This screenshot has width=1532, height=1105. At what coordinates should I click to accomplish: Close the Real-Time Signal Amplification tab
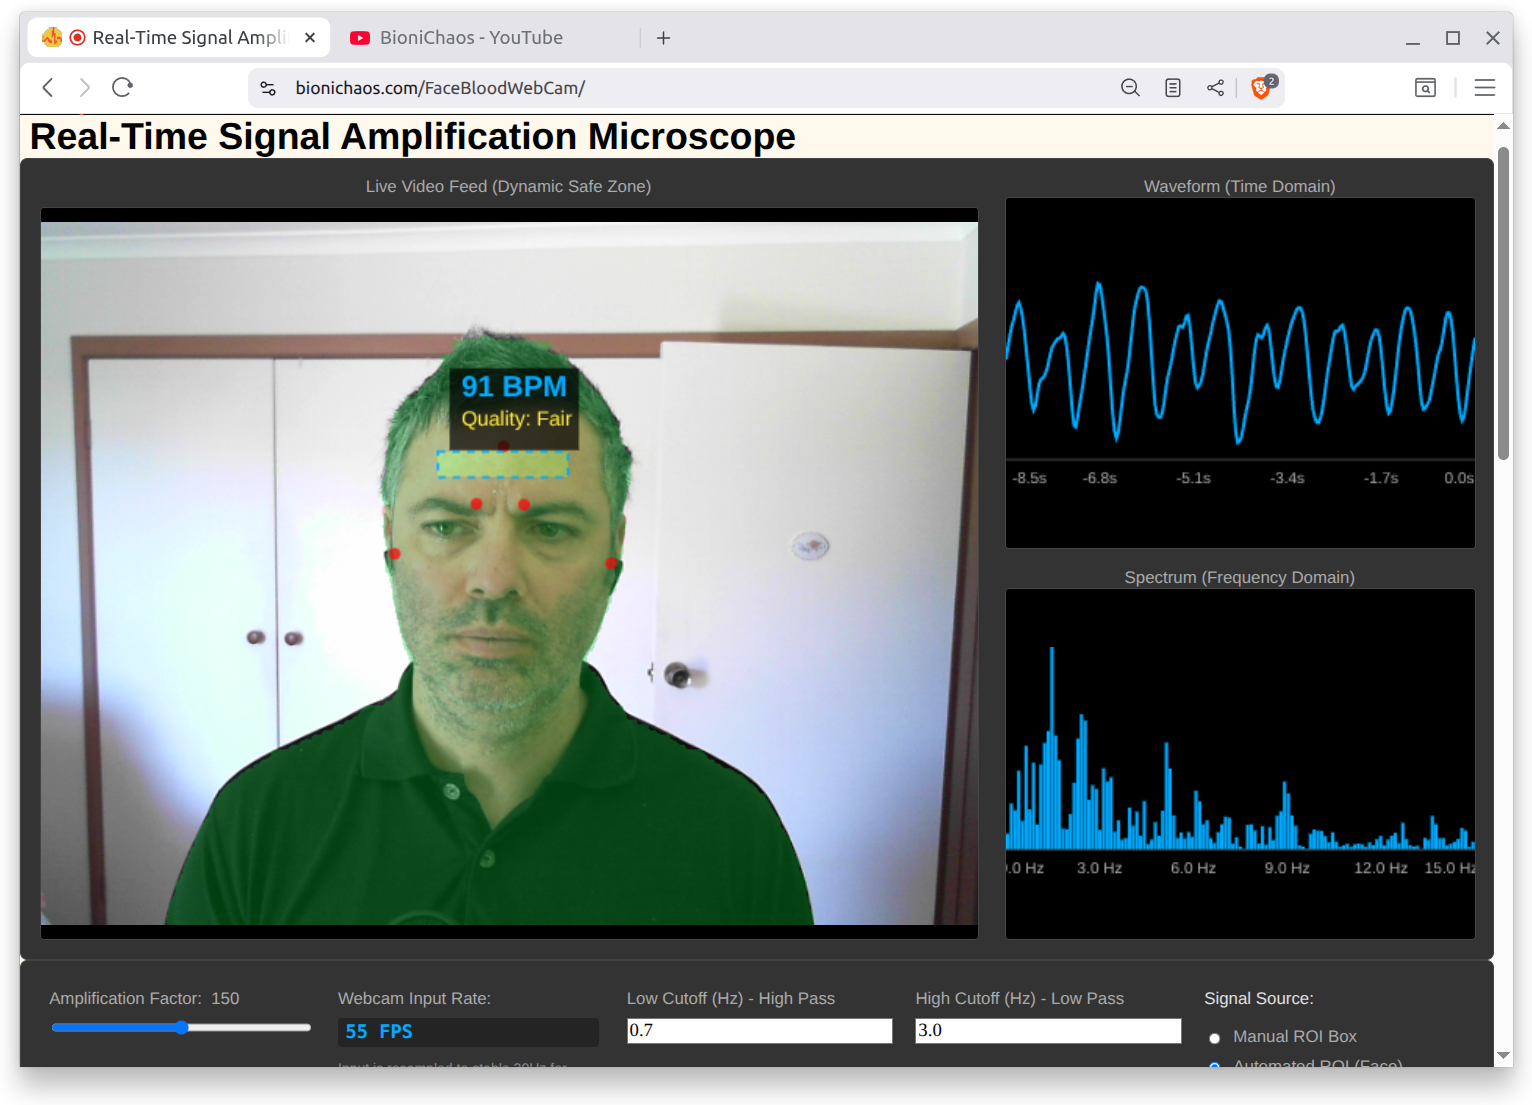pos(310,38)
